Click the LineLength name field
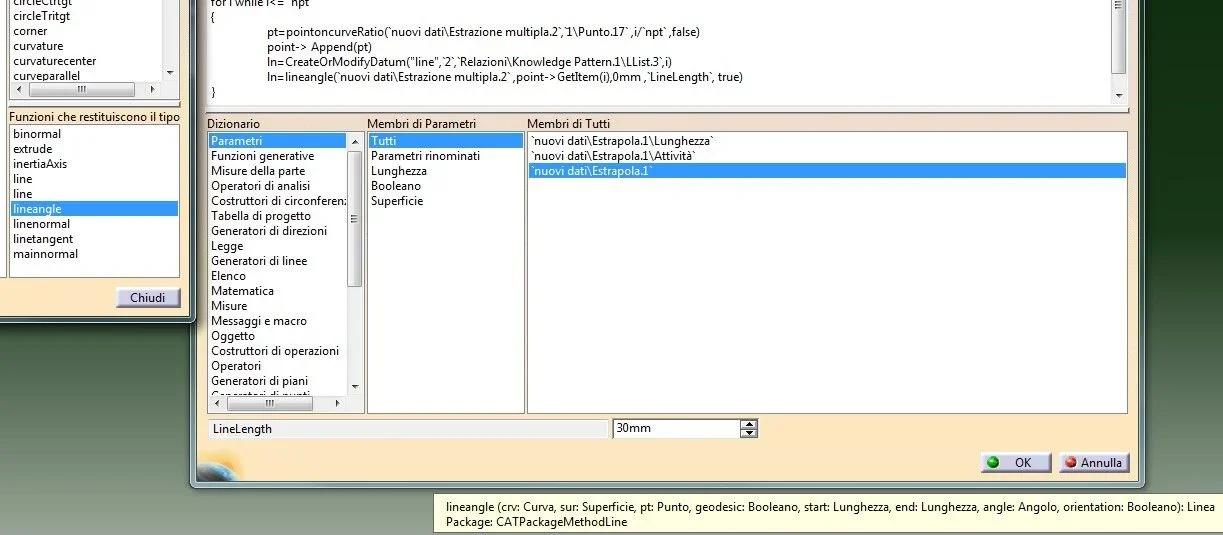Image resolution: width=1223 pixels, height=535 pixels. click(x=408, y=428)
